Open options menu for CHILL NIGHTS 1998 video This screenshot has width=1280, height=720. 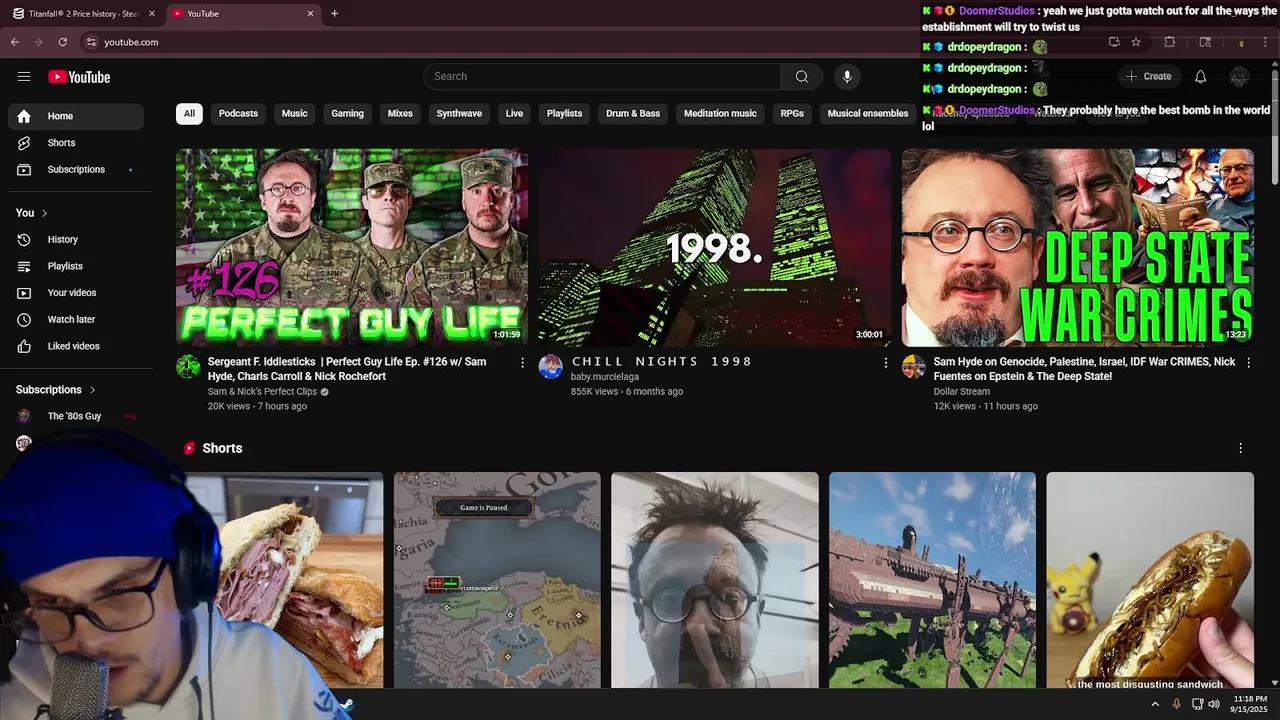(885, 363)
